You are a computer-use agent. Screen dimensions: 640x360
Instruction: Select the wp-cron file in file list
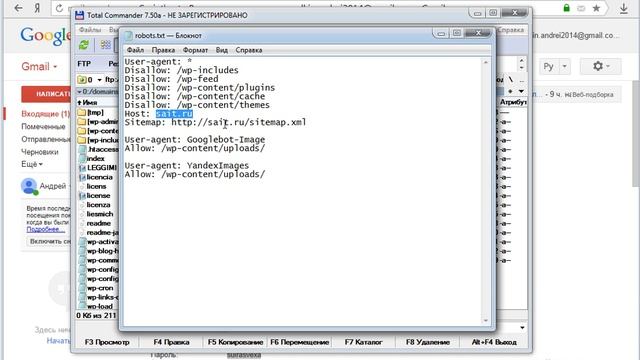[96, 288]
